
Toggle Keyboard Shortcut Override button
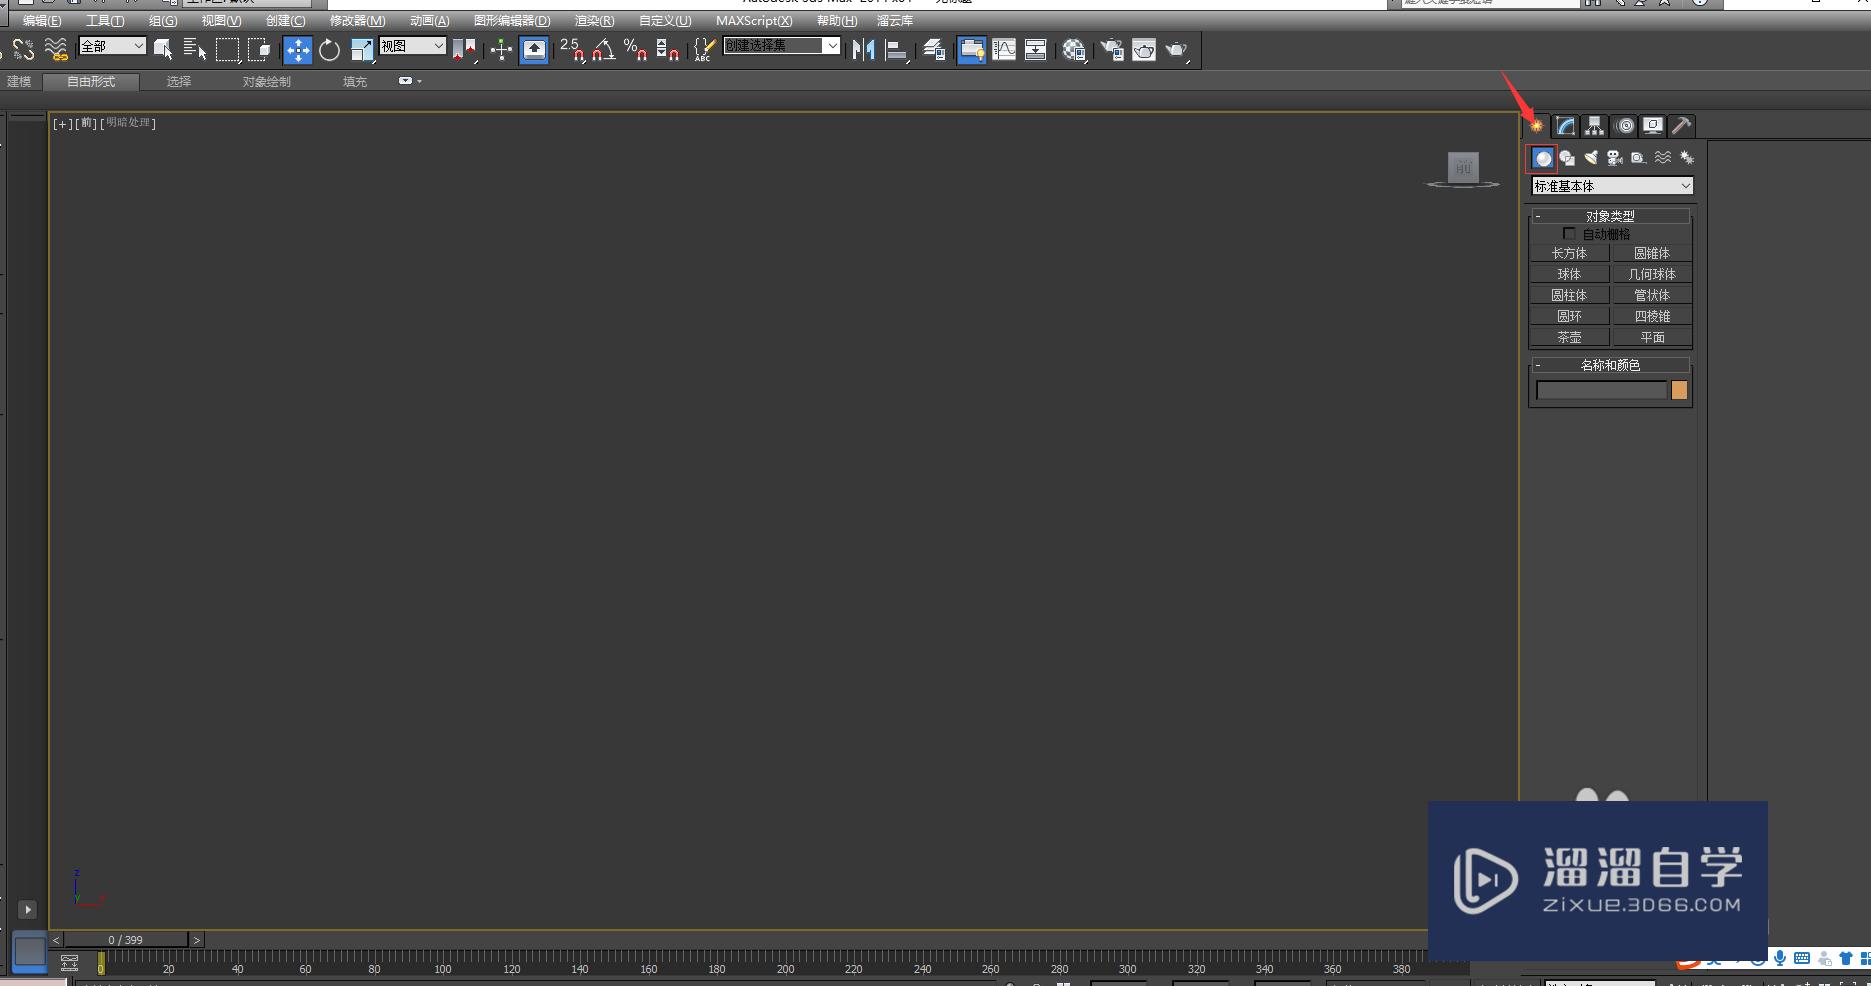tap(534, 49)
